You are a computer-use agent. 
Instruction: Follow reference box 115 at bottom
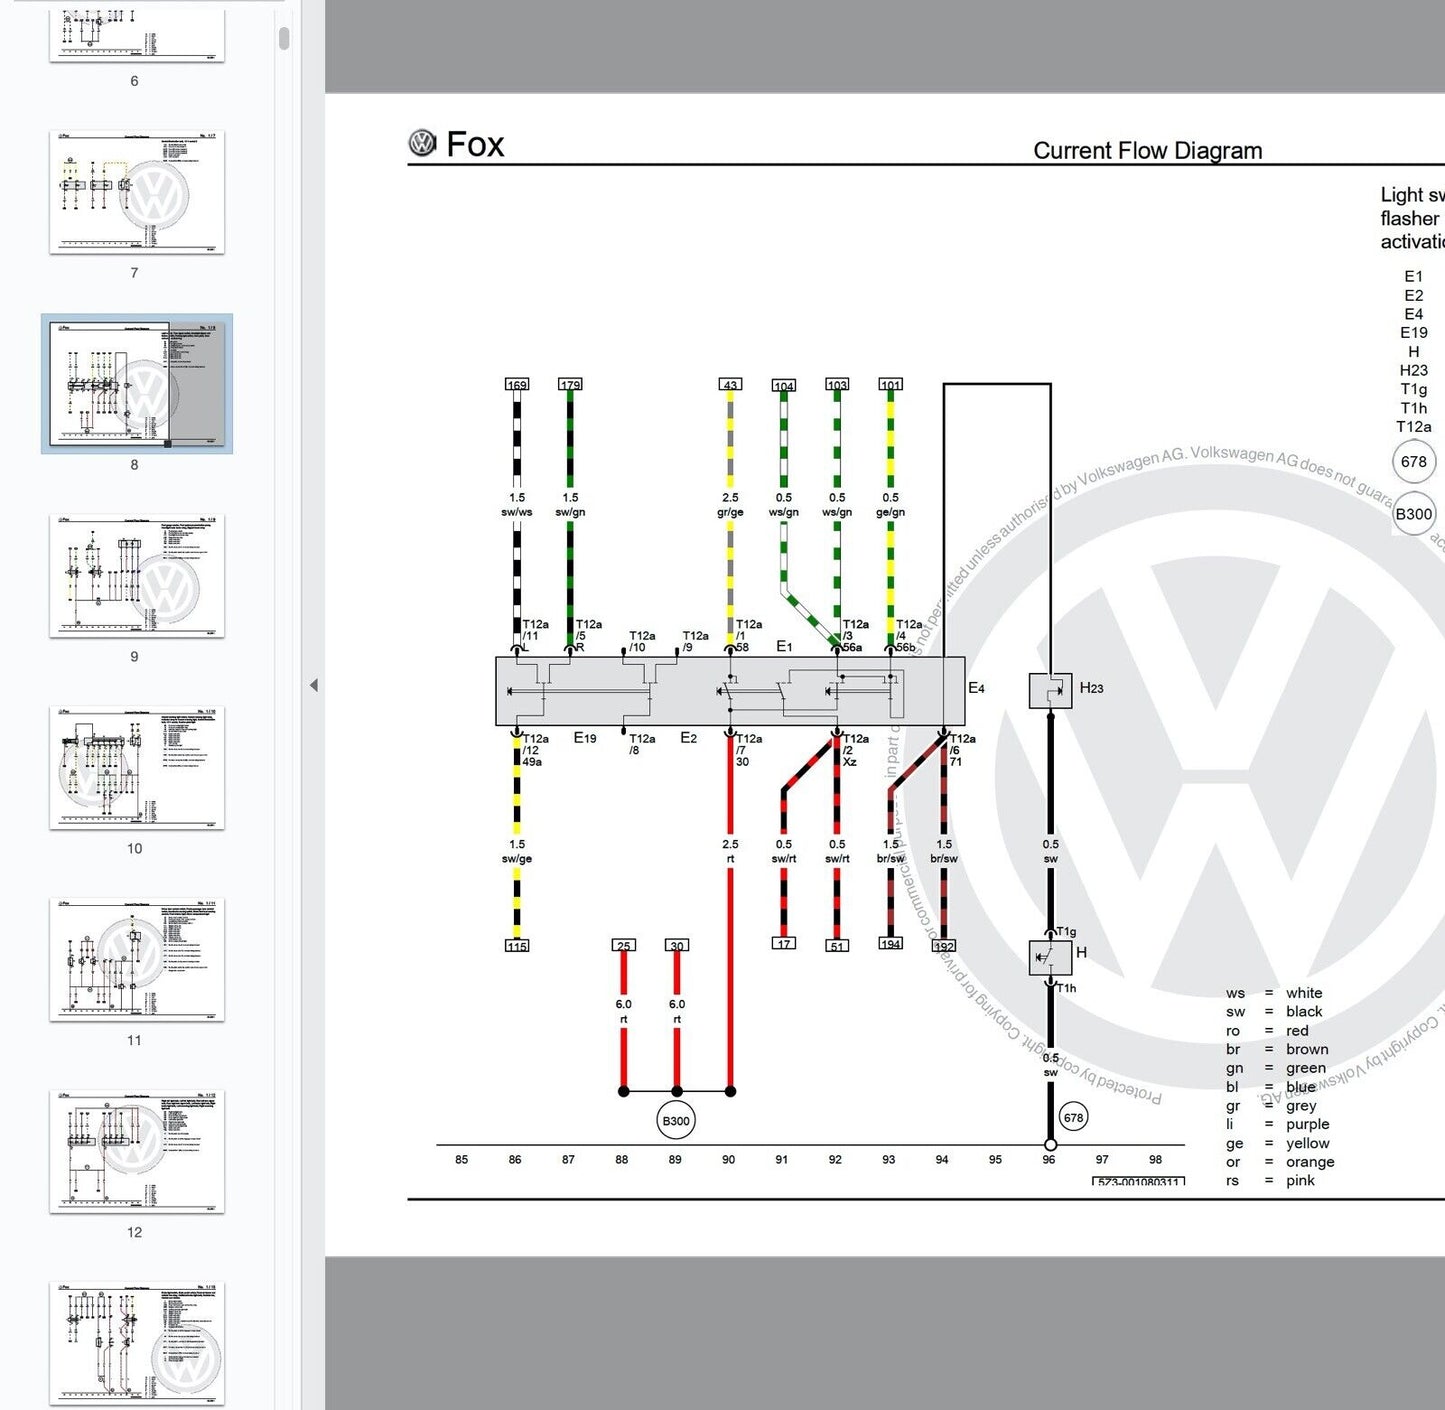tap(517, 946)
